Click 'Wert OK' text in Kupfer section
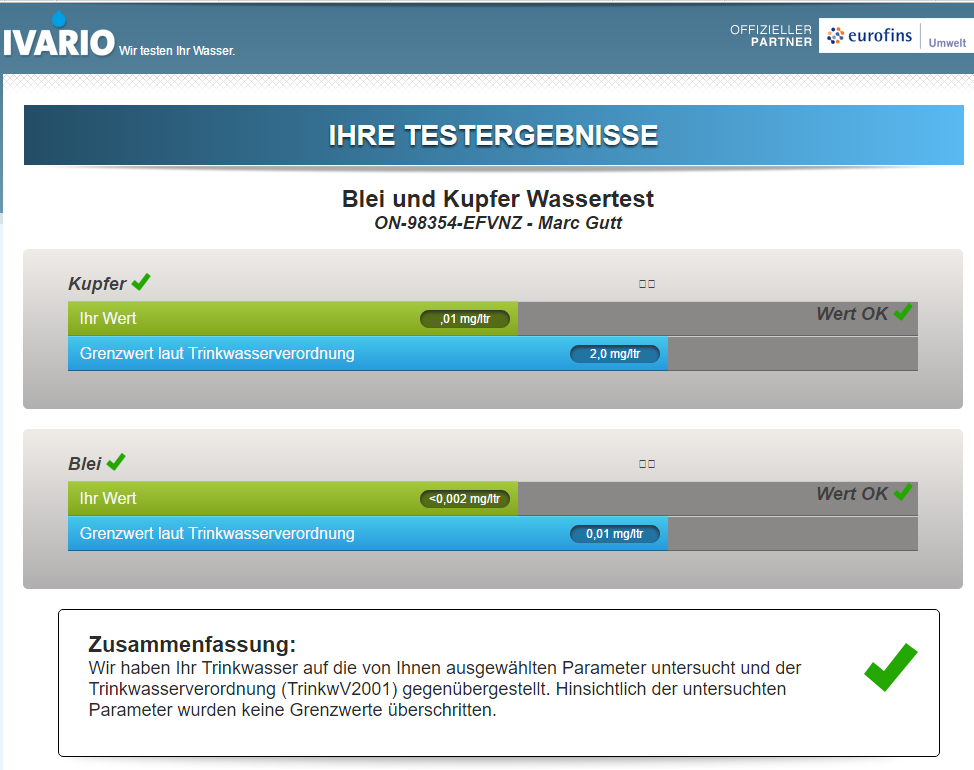The image size is (974, 770). [852, 314]
